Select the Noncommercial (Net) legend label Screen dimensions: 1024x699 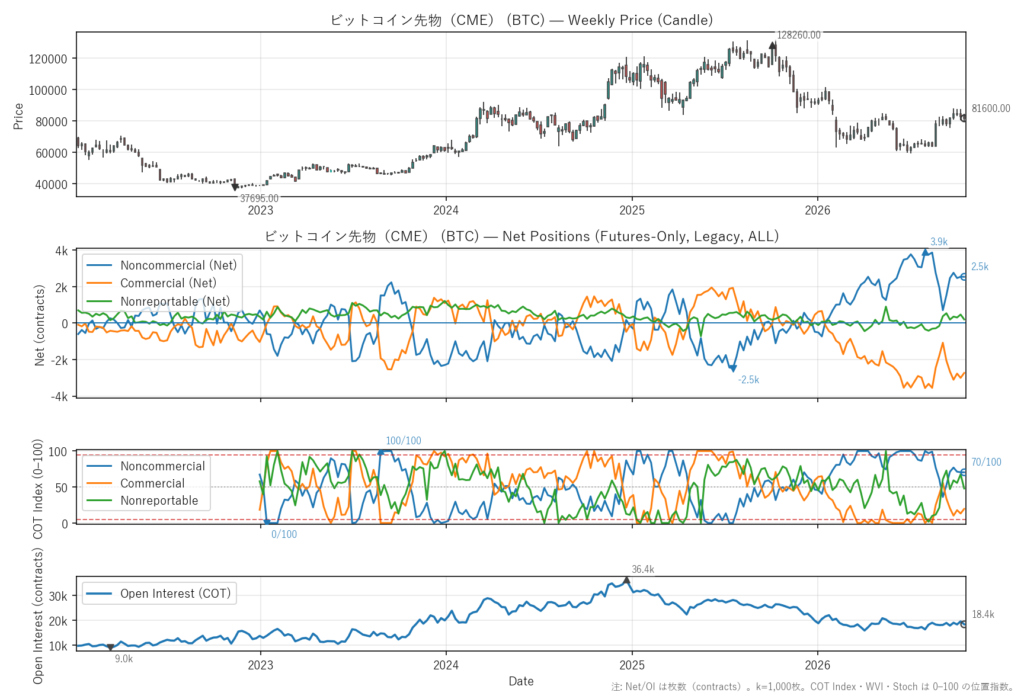tap(178, 265)
